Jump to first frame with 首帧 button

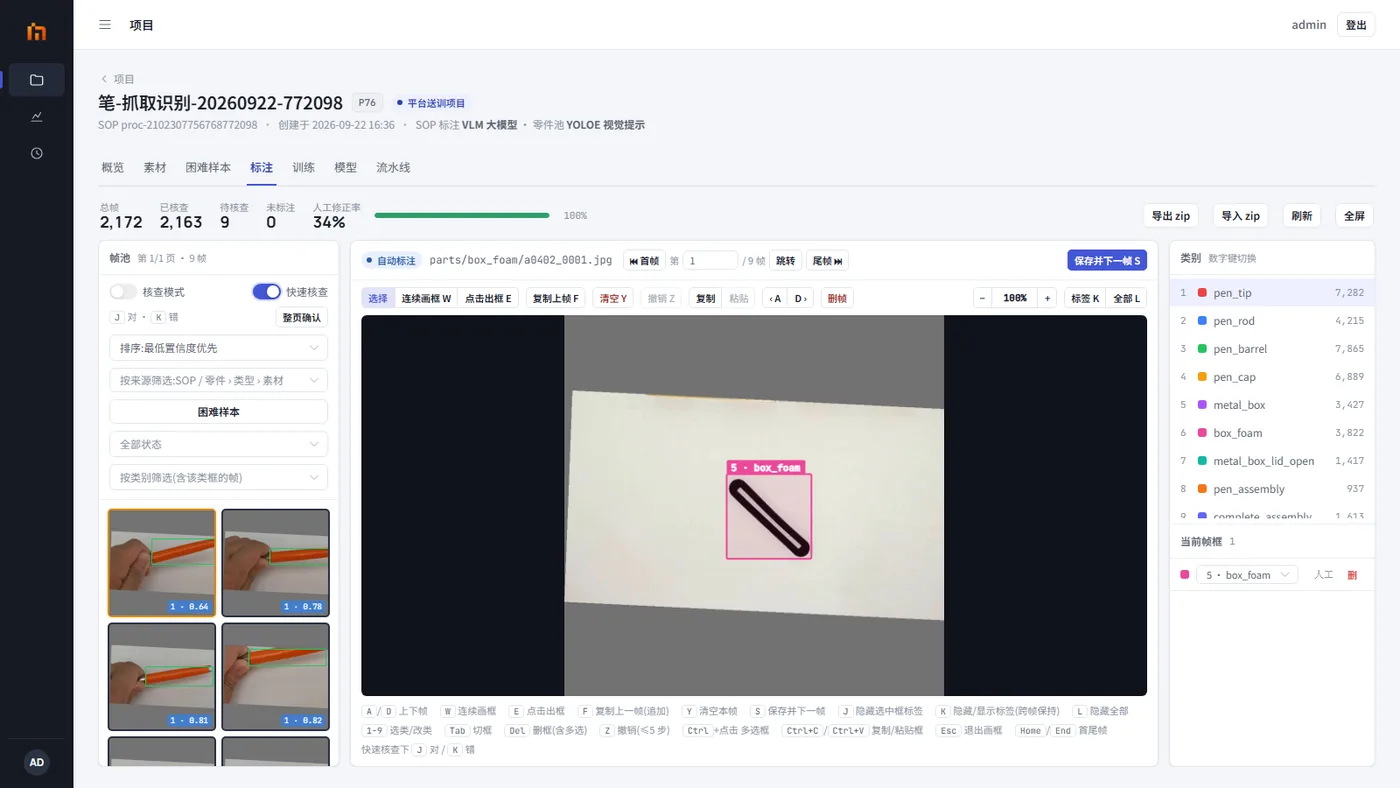(644, 260)
